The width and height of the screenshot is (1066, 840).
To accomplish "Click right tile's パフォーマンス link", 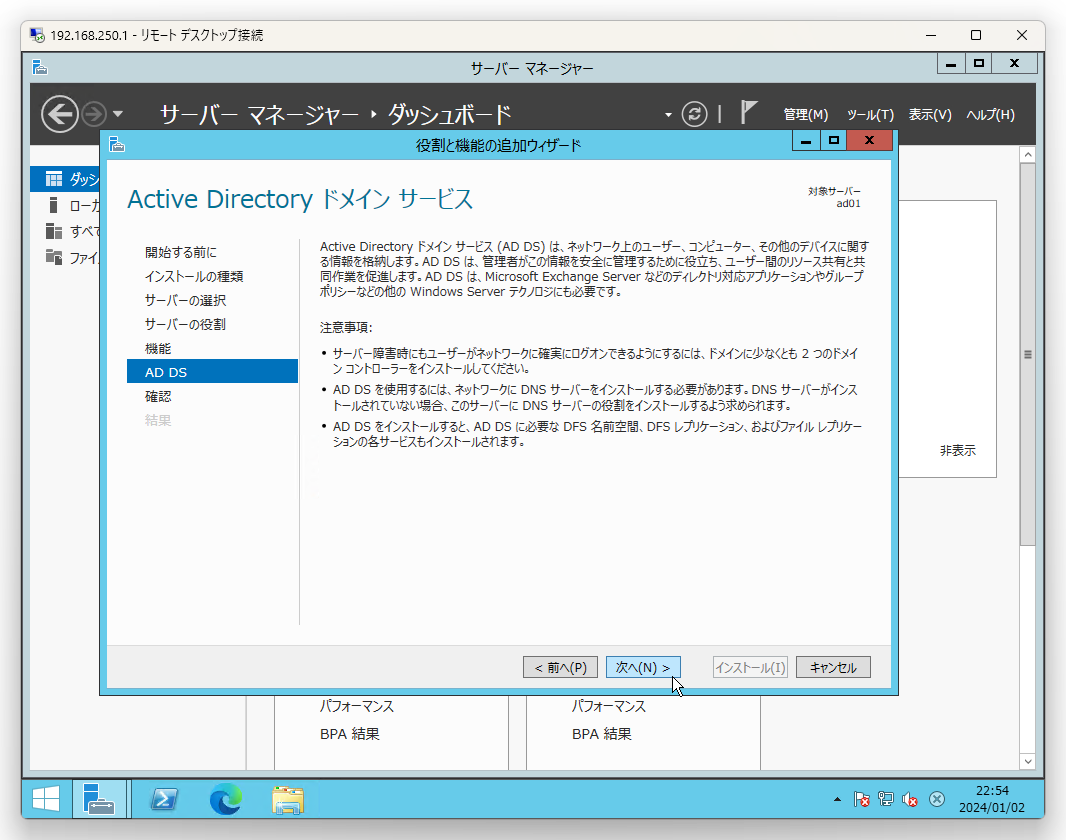I will 608,707.
